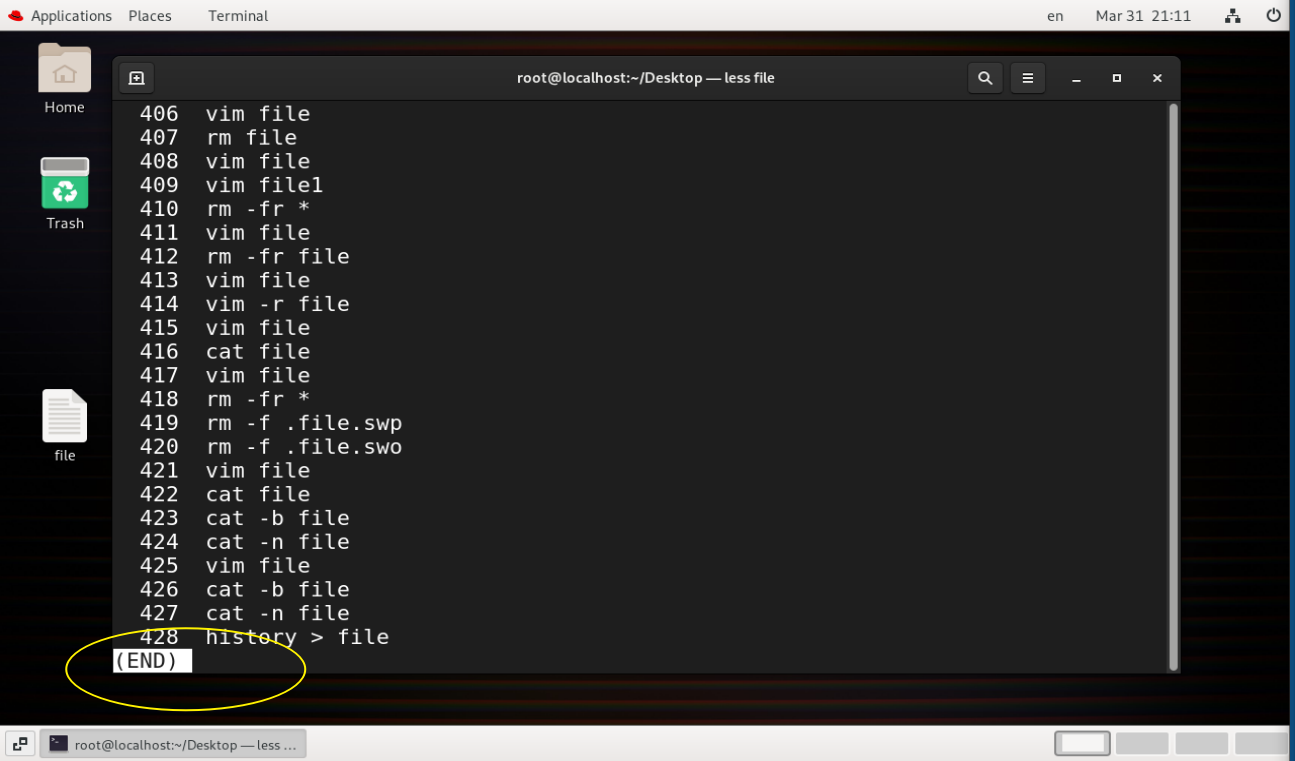This screenshot has width=1295, height=761.
Task: Click line 414 'vim -r file'
Action: 244,304
